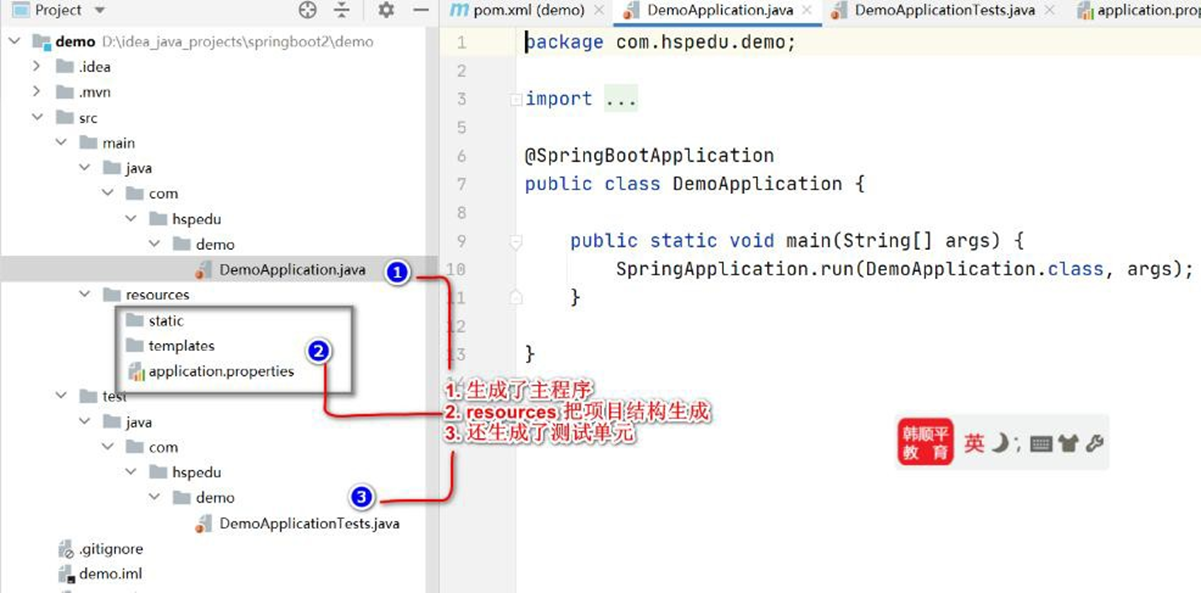The width and height of the screenshot is (1201, 593).
Task: Toggle the input method 英 language indicator
Action: [x=973, y=443]
